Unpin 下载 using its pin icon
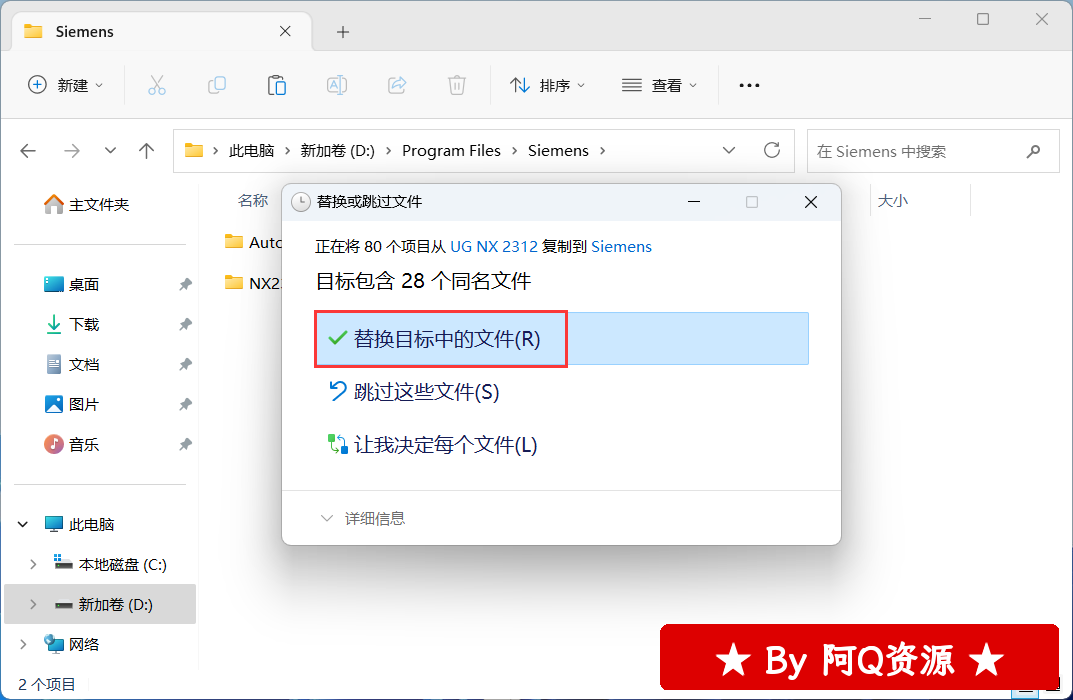Viewport: 1073px width, 700px height. (x=185, y=324)
